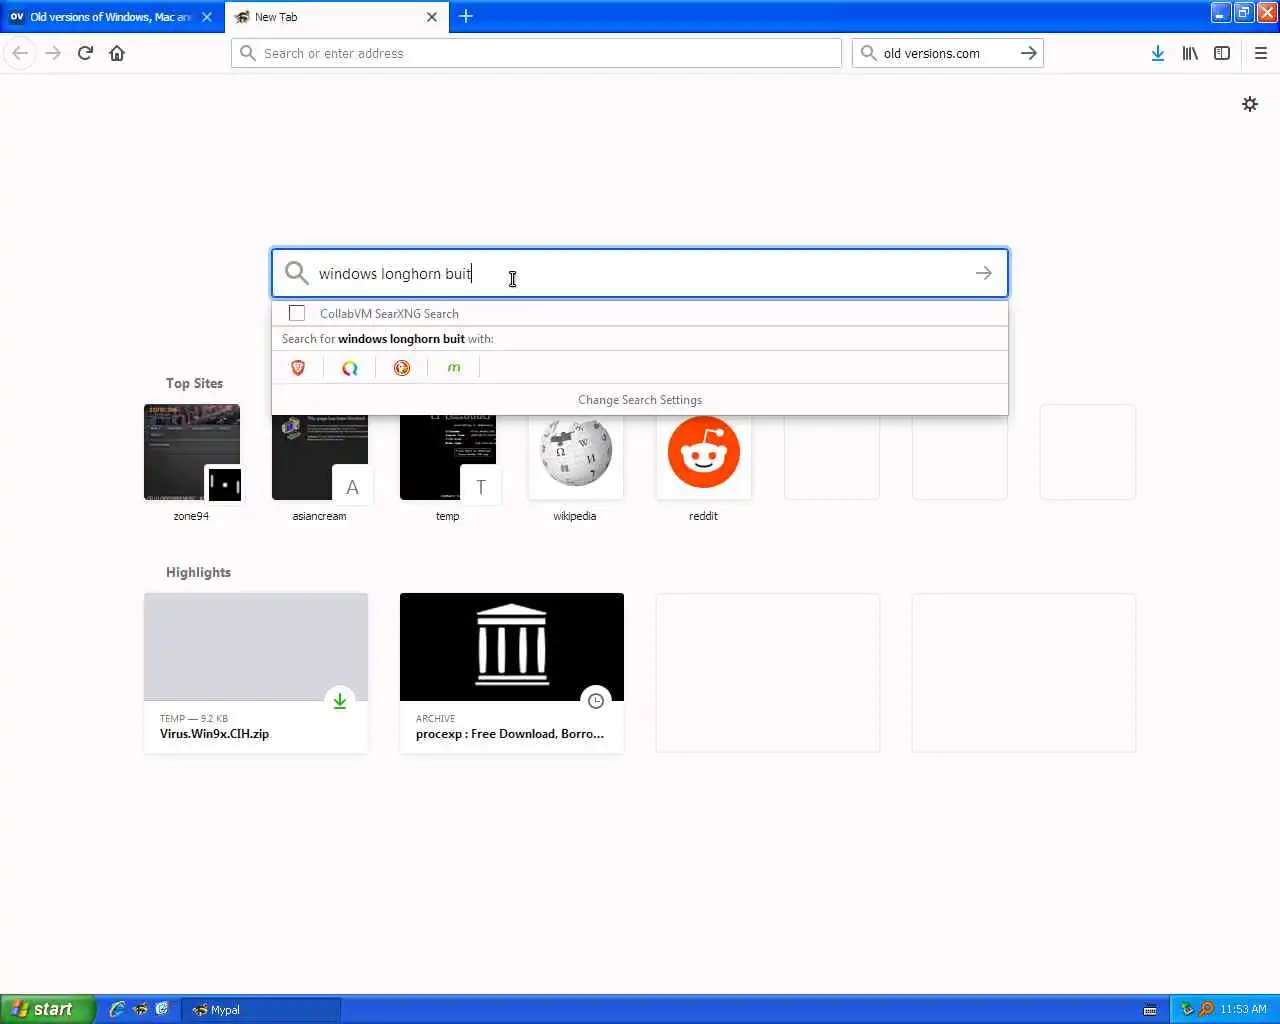Reload the current page
Image resolution: width=1280 pixels, height=1024 pixels.
(x=85, y=53)
